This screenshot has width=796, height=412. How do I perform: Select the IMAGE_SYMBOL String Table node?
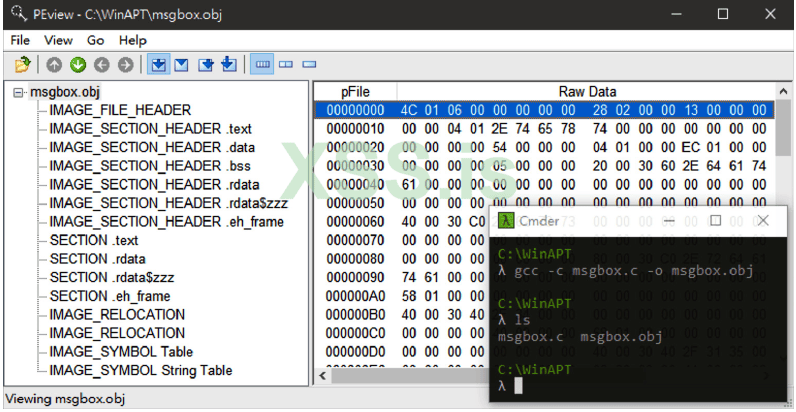(x=140, y=371)
